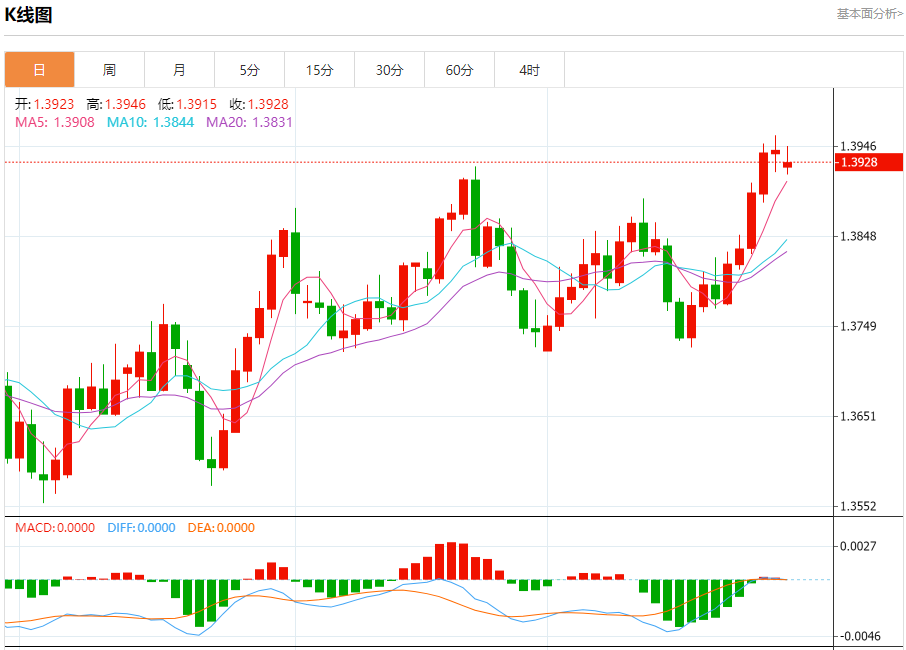The image size is (906, 650).
Task: Open the 5分 interval tab
Action: (x=249, y=70)
